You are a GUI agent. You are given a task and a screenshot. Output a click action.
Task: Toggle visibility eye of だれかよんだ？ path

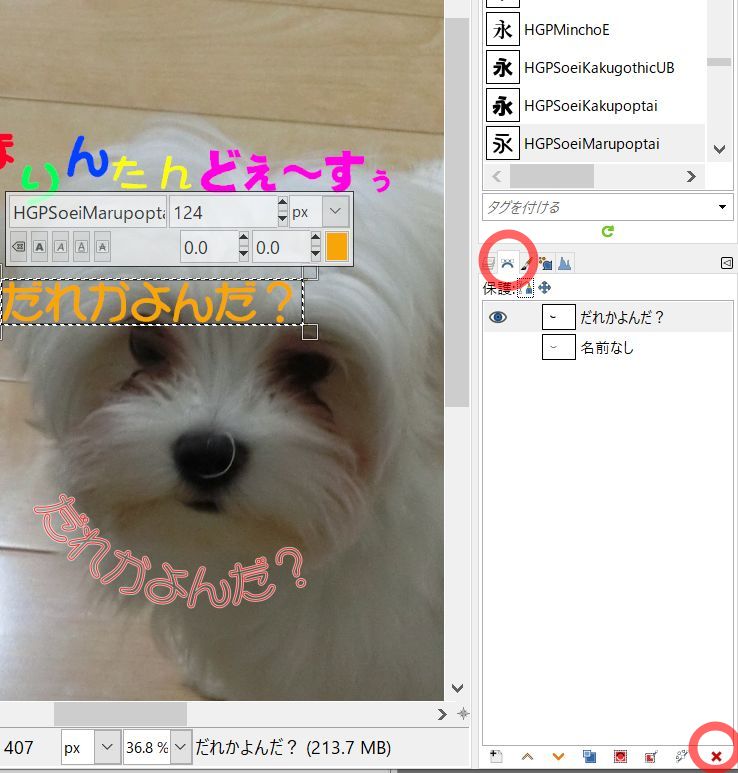[498, 317]
